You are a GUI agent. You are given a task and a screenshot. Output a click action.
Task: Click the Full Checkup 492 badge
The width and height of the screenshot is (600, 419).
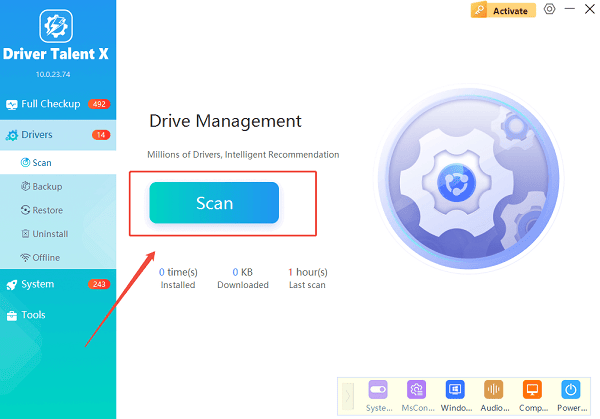point(99,104)
